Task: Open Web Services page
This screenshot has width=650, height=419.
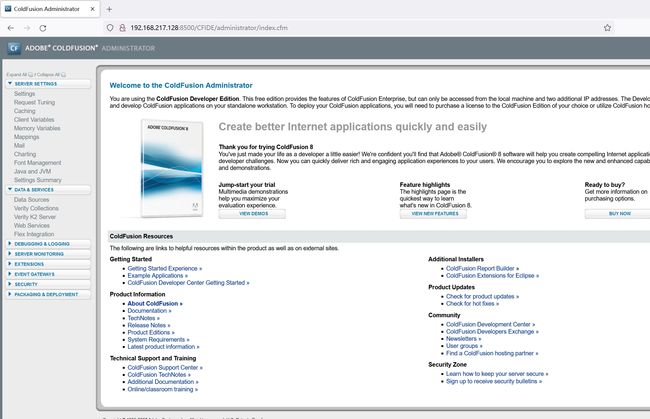Action: pyautogui.click(x=32, y=225)
